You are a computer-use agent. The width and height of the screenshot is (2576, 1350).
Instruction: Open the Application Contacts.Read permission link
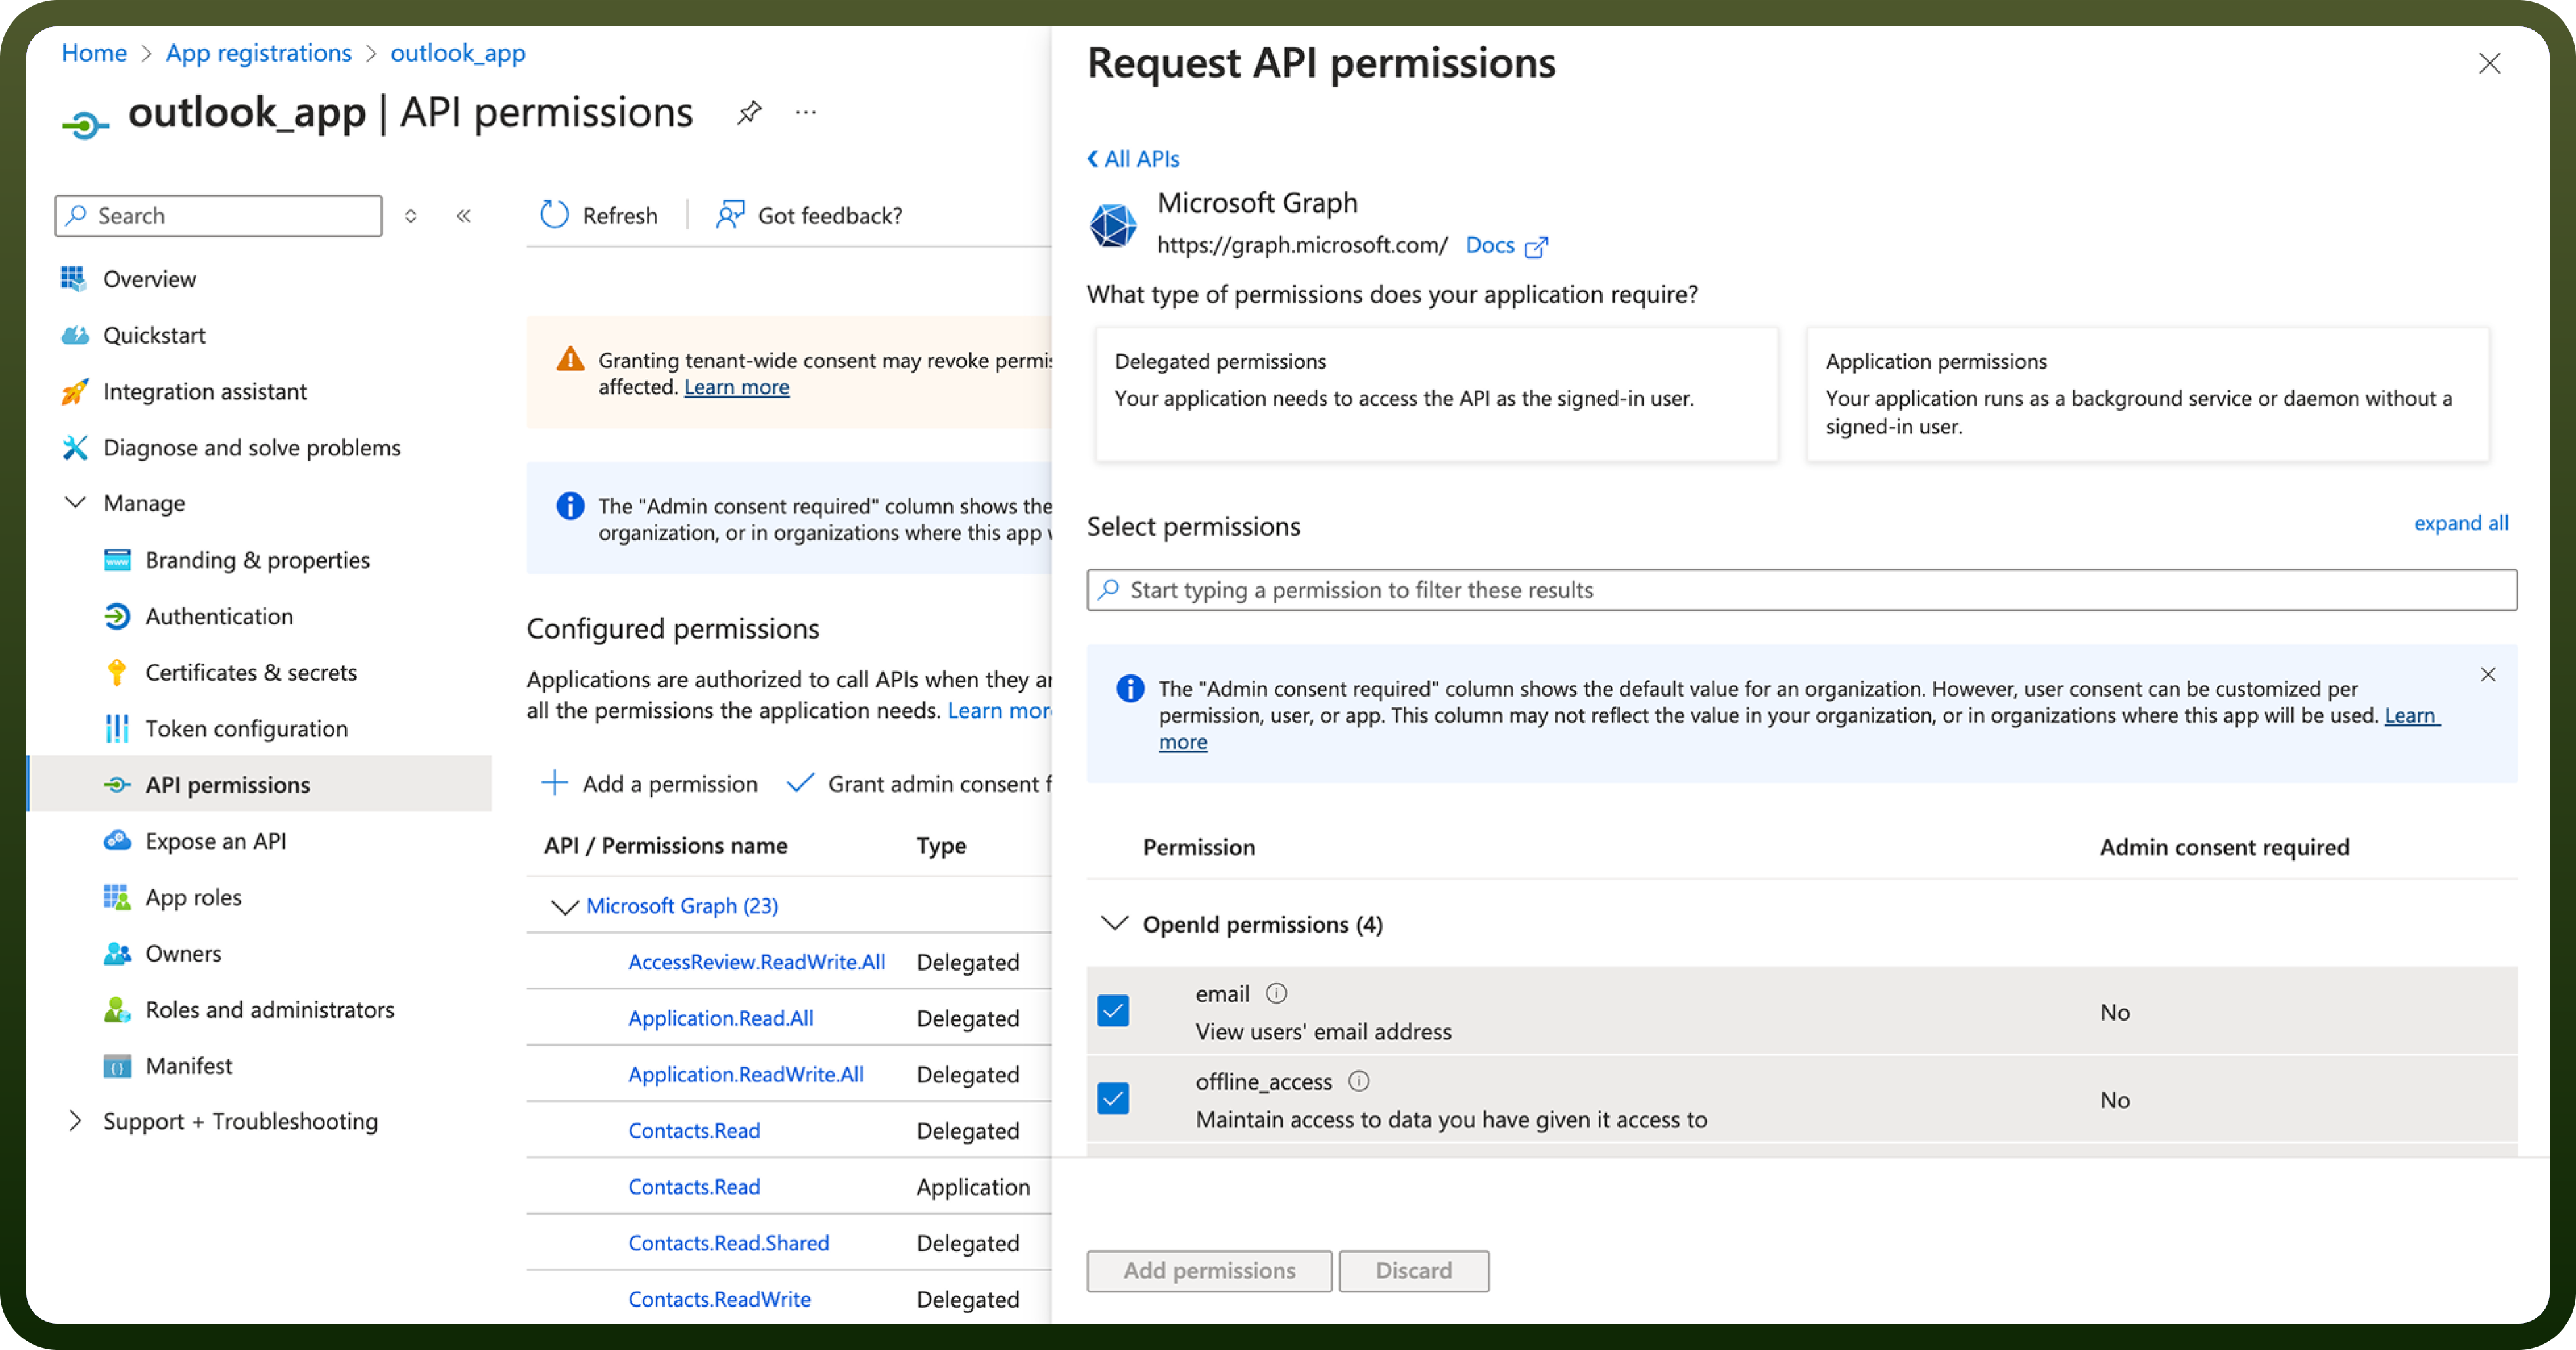click(694, 1187)
